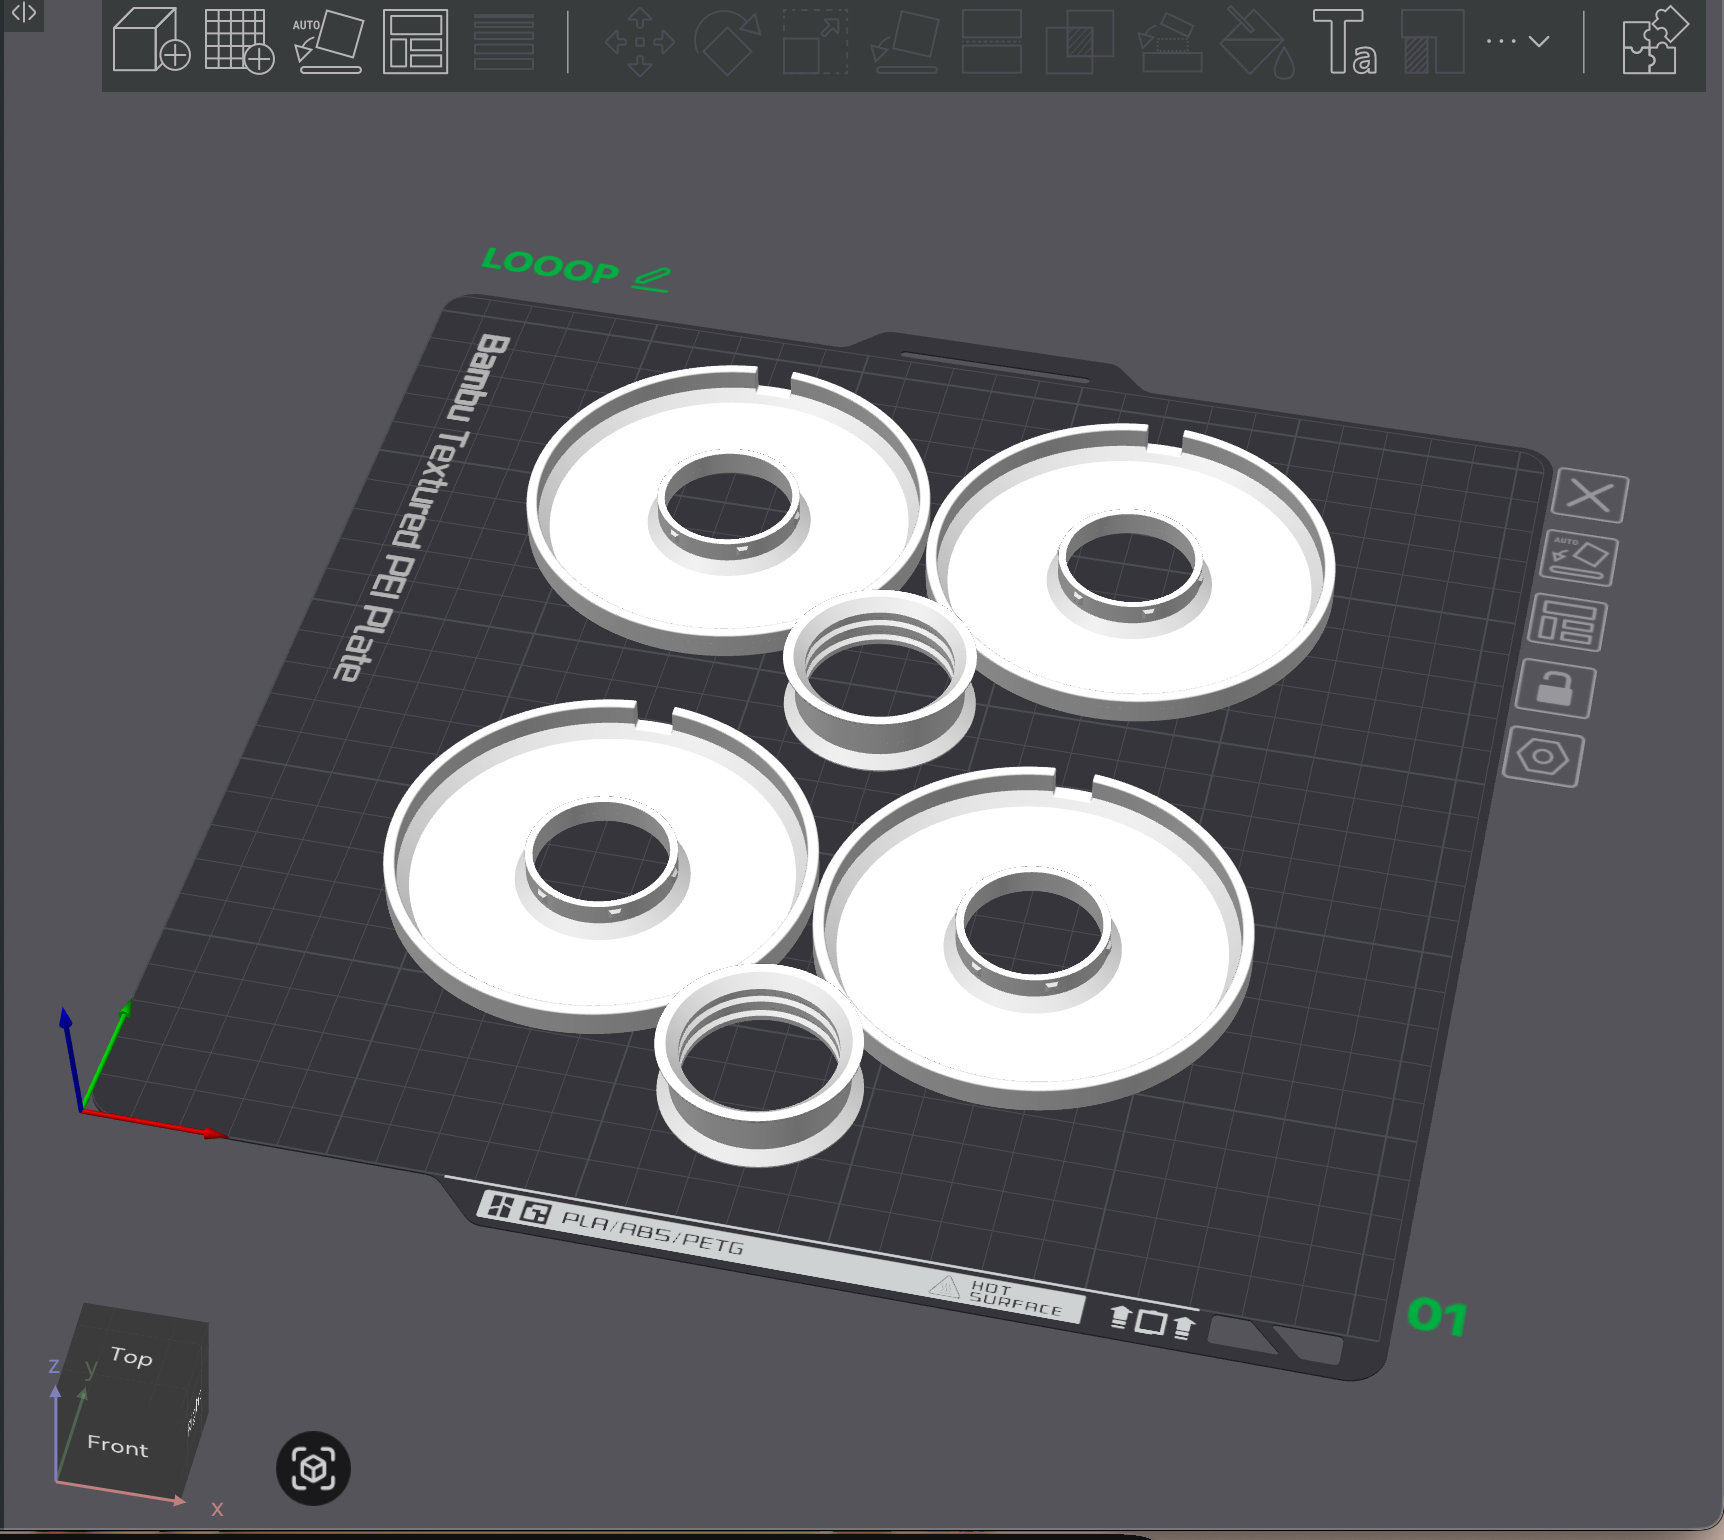
Task: Run Auto orient from top toolbar
Action: point(328,41)
